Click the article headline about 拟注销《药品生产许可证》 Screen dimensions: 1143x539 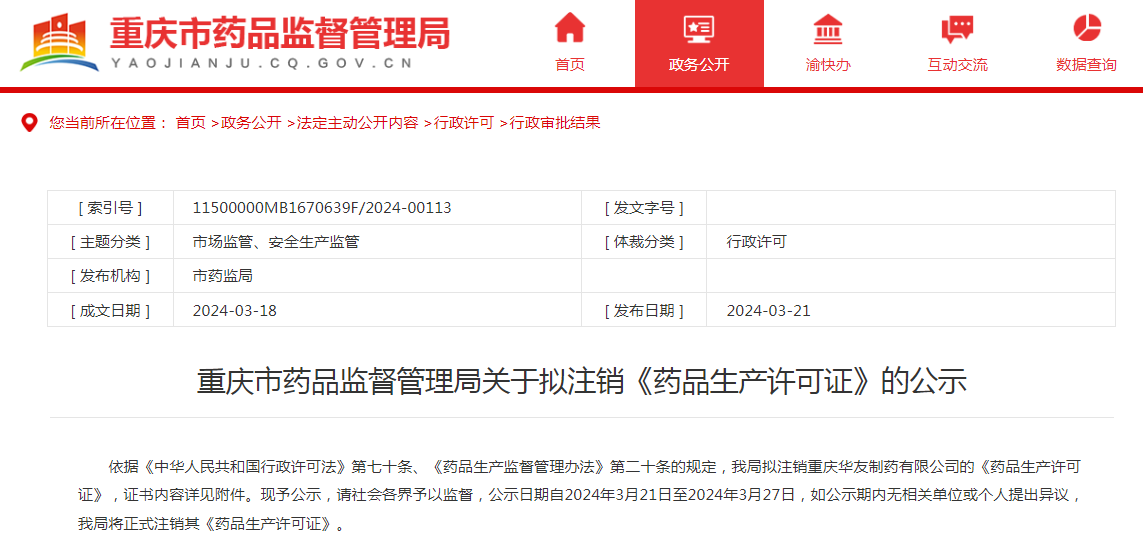(582, 381)
